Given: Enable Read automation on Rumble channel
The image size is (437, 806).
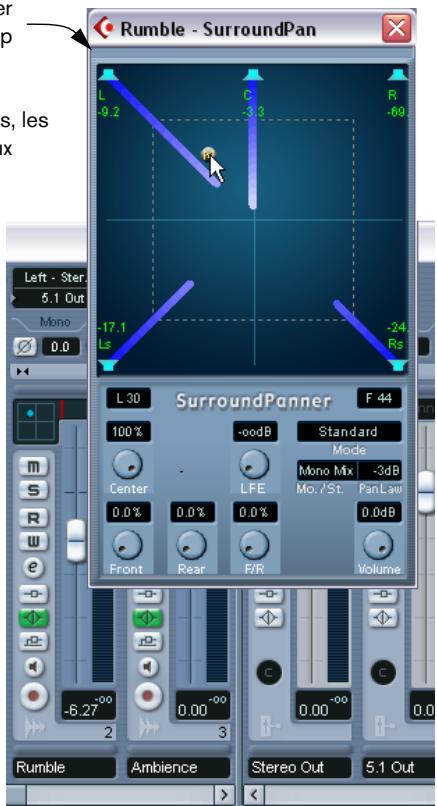Looking at the screenshot, I should pos(33,518).
